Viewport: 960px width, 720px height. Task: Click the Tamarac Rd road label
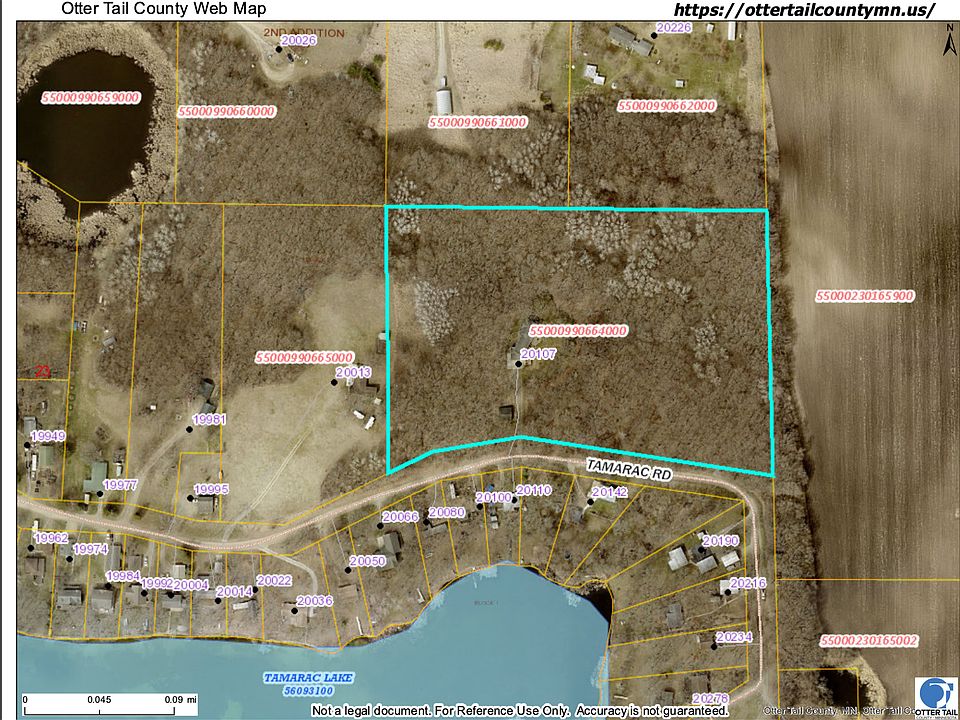(x=629, y=470)
